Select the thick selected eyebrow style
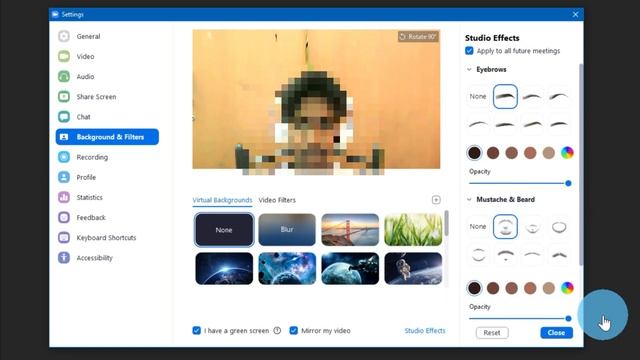 (x=505, y=97)
